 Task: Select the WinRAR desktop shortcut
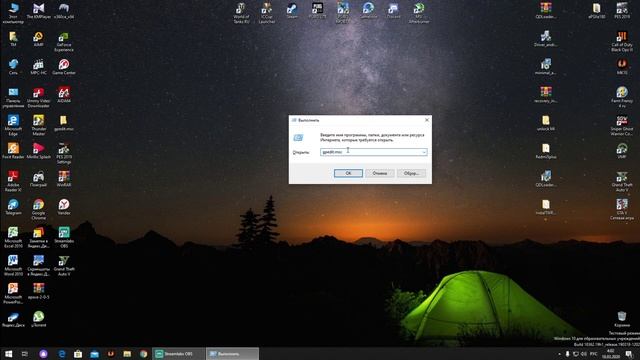coord(64,179)
